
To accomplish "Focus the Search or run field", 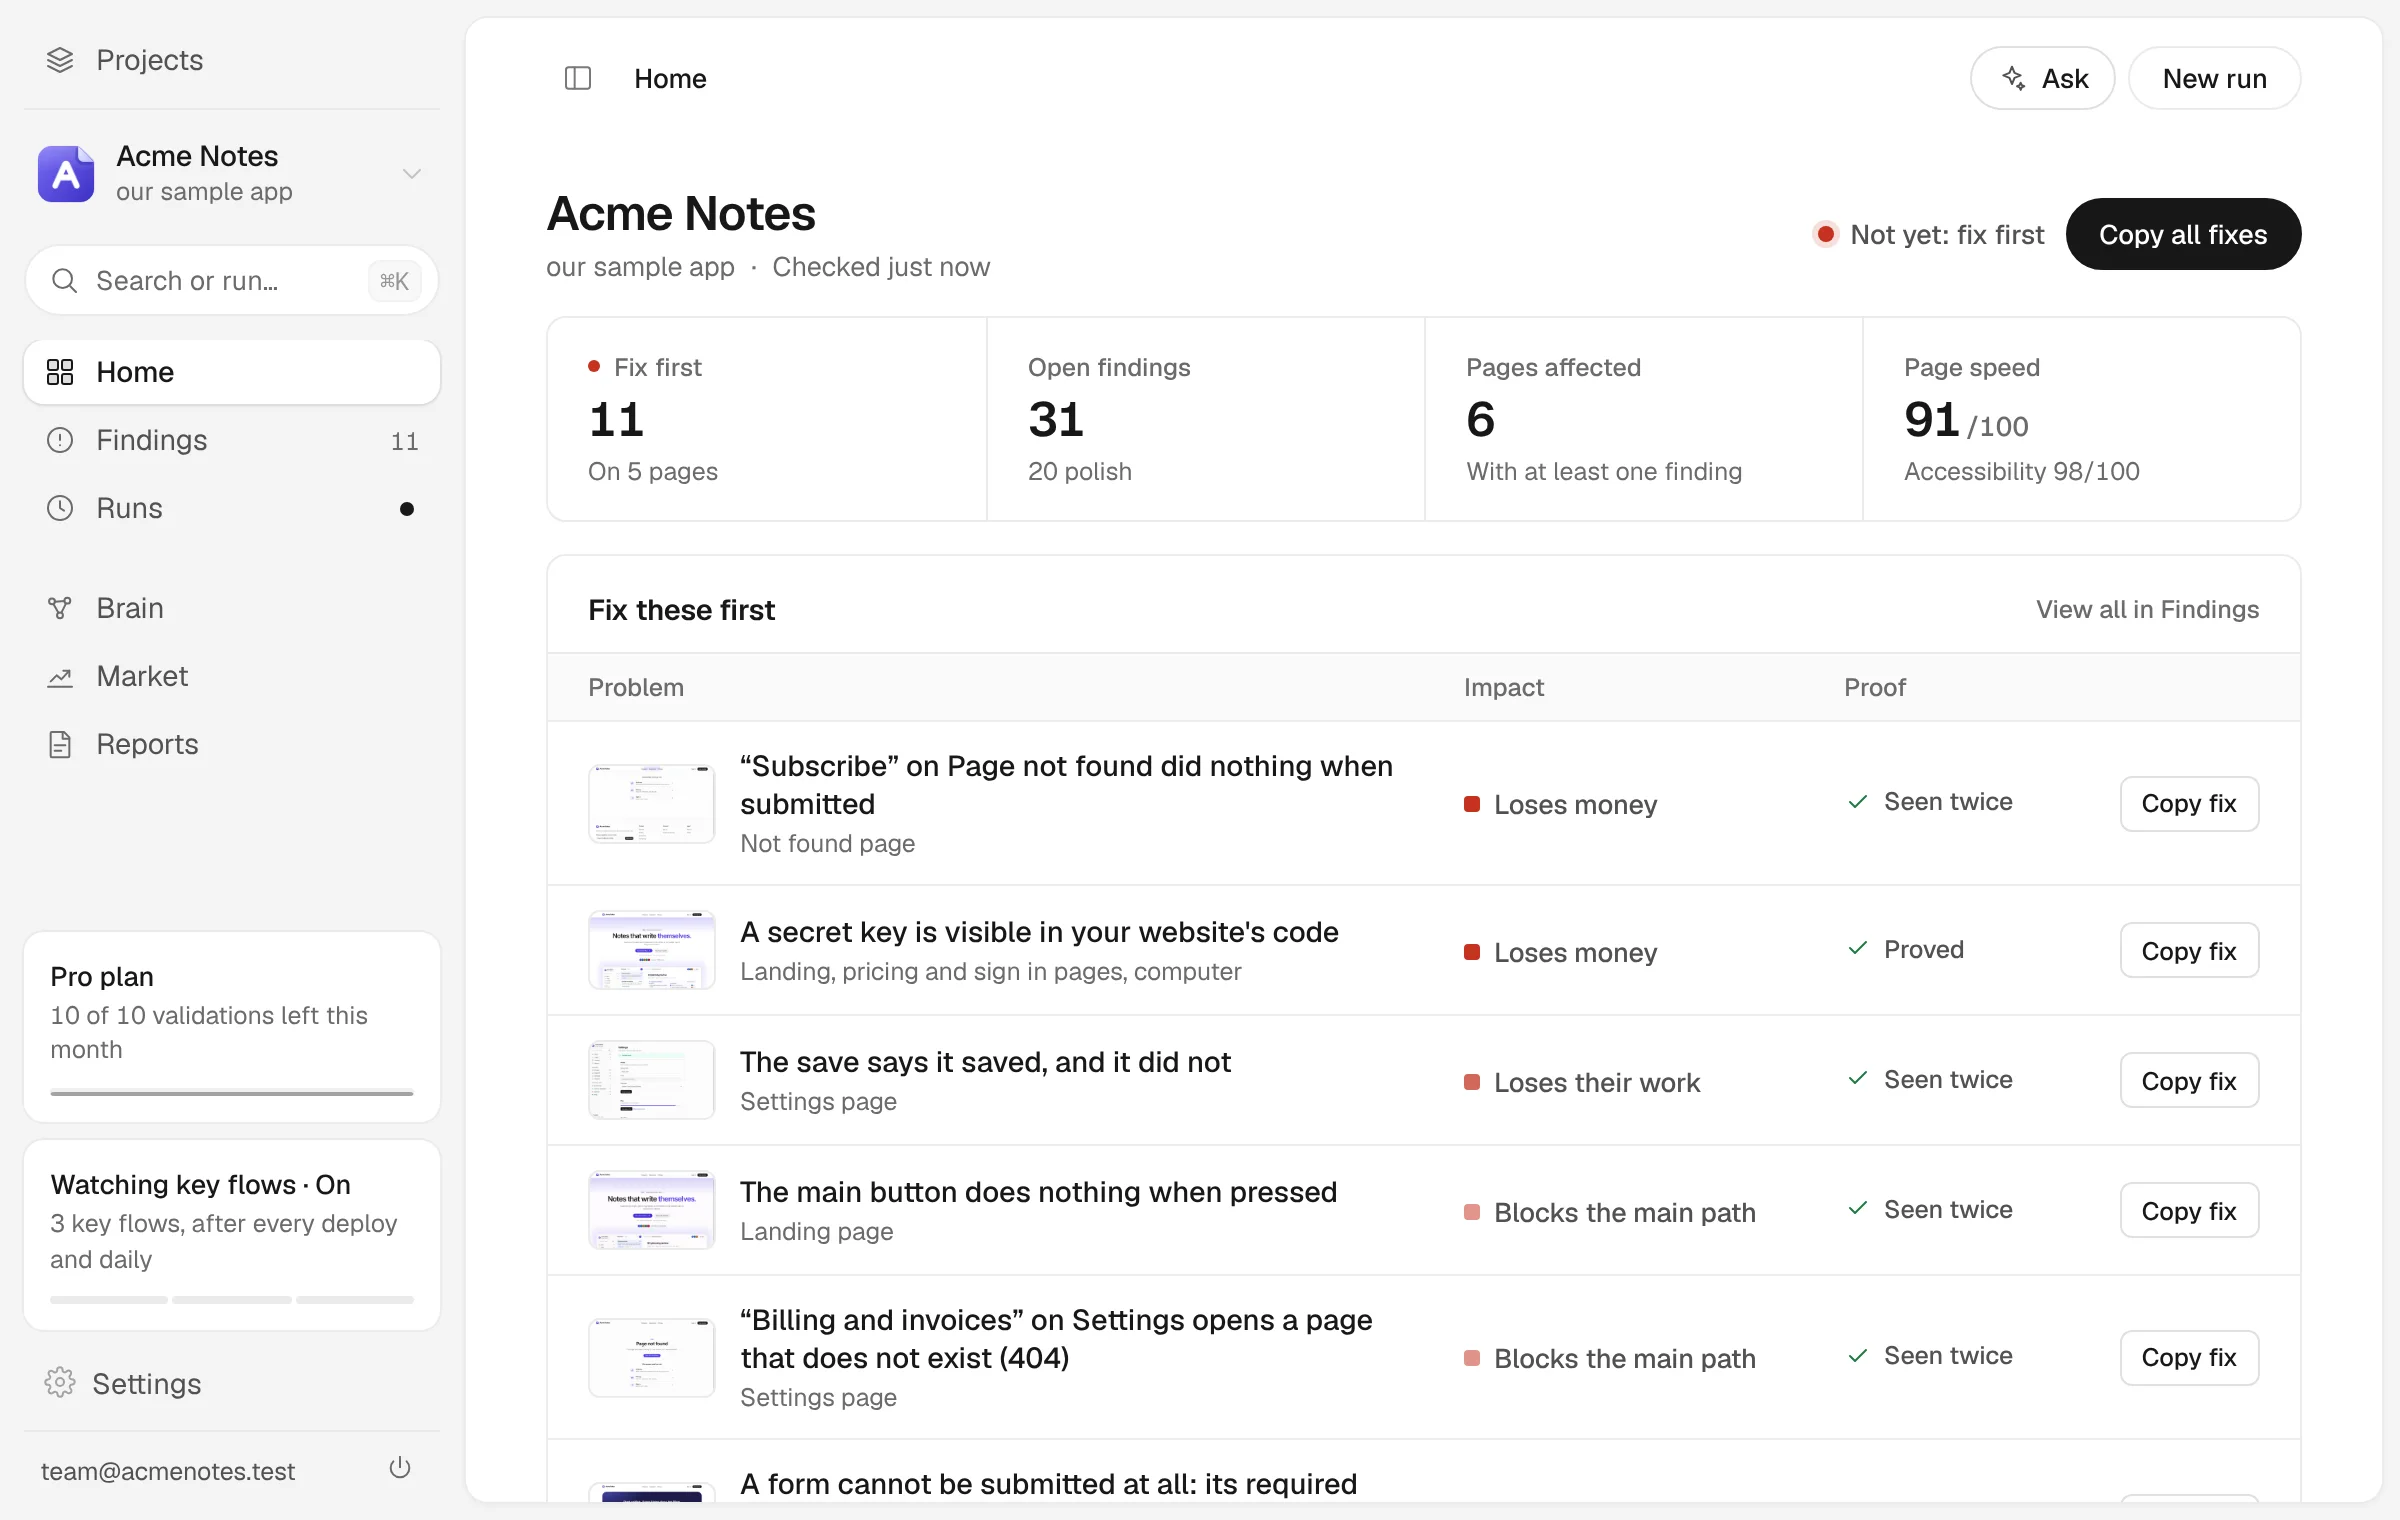I will tap(232, 281).
